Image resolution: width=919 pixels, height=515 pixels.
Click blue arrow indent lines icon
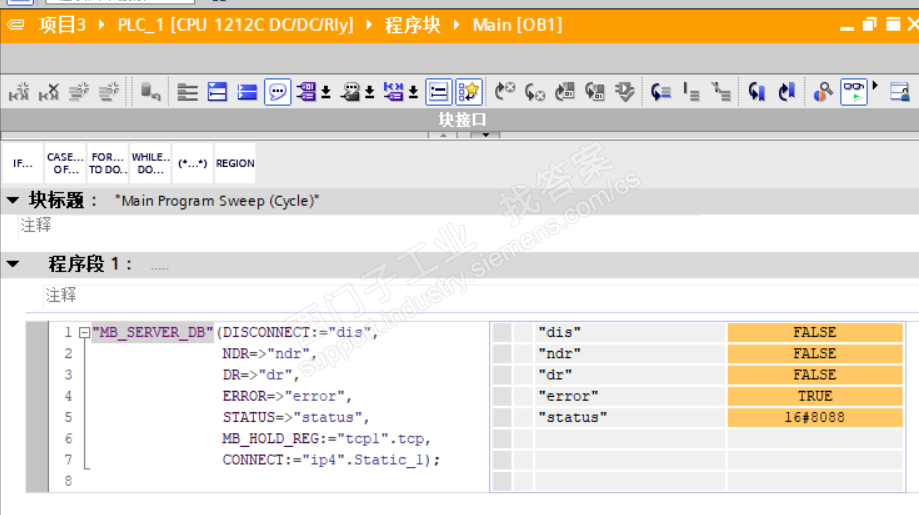[661, 92]
